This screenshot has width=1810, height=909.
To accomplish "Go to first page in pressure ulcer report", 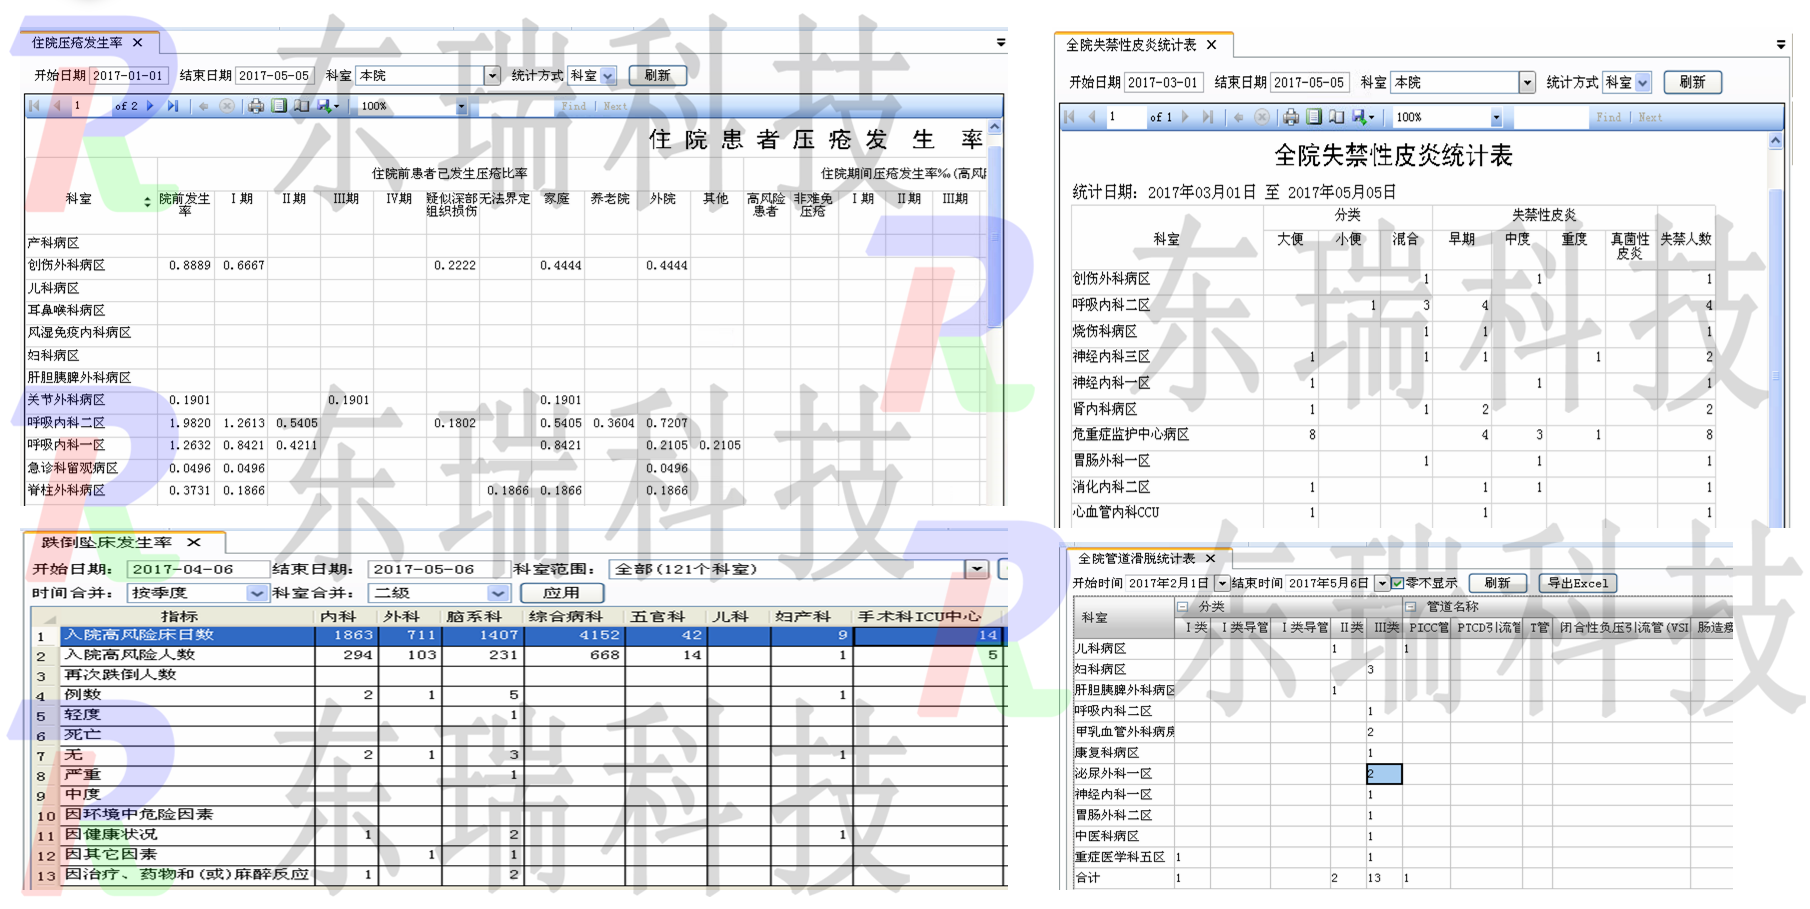I will click(x=35, y=106).
